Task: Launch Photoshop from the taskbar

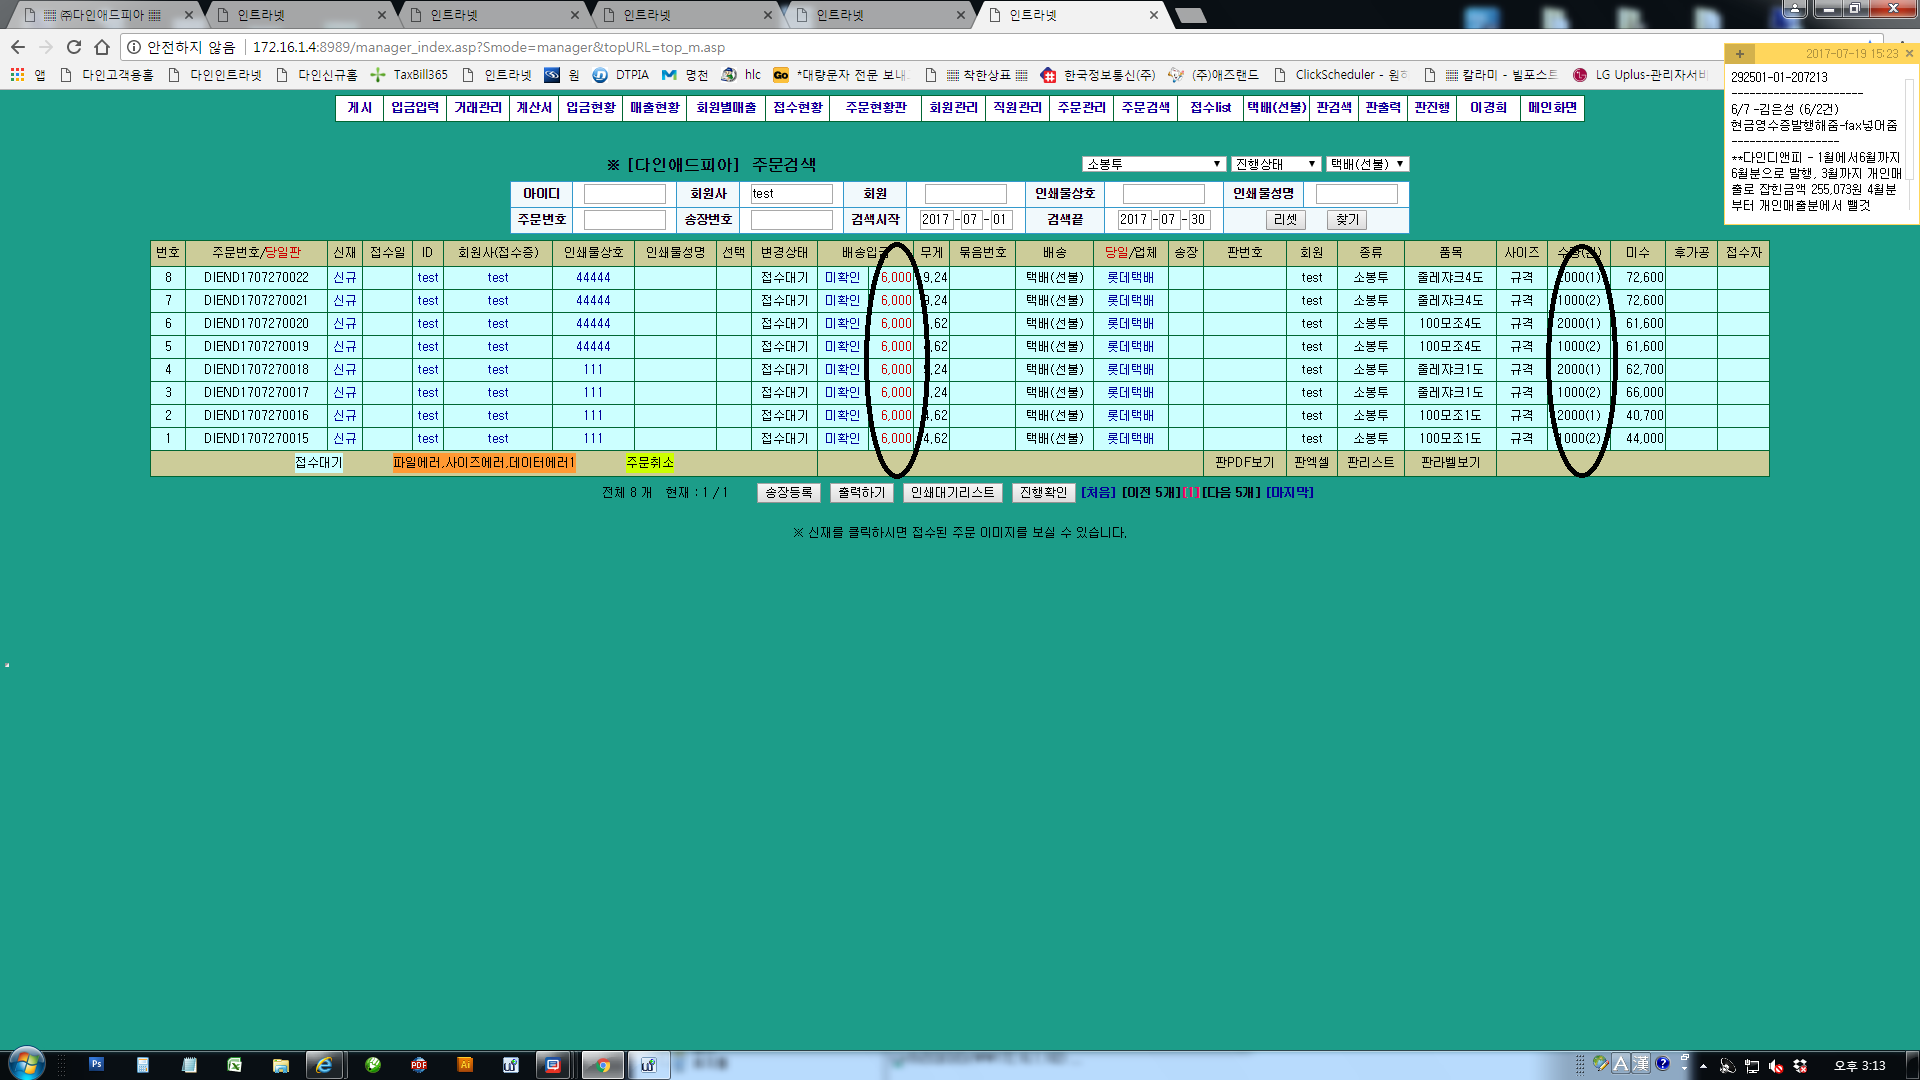Action: coord(96,1065)
